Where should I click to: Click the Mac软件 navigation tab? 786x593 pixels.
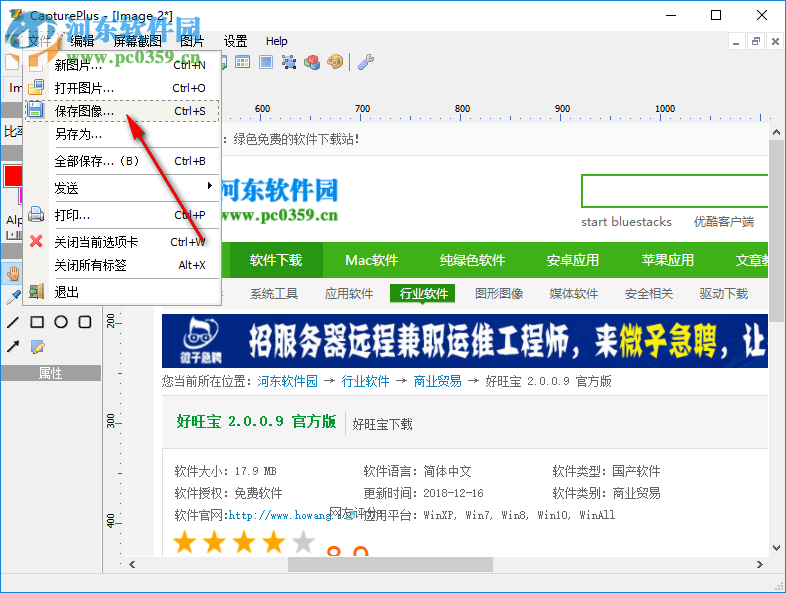pyautogui.click(x=371, y=260)
